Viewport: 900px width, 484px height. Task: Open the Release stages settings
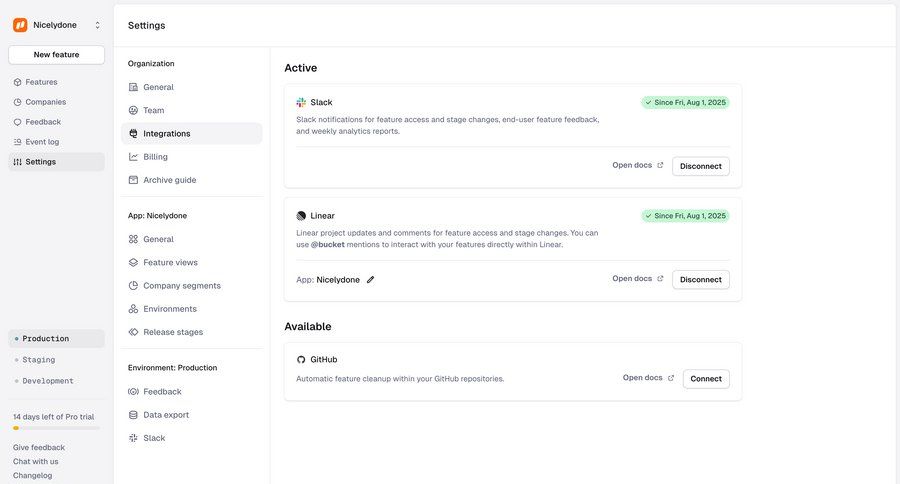tap(192, 332)
